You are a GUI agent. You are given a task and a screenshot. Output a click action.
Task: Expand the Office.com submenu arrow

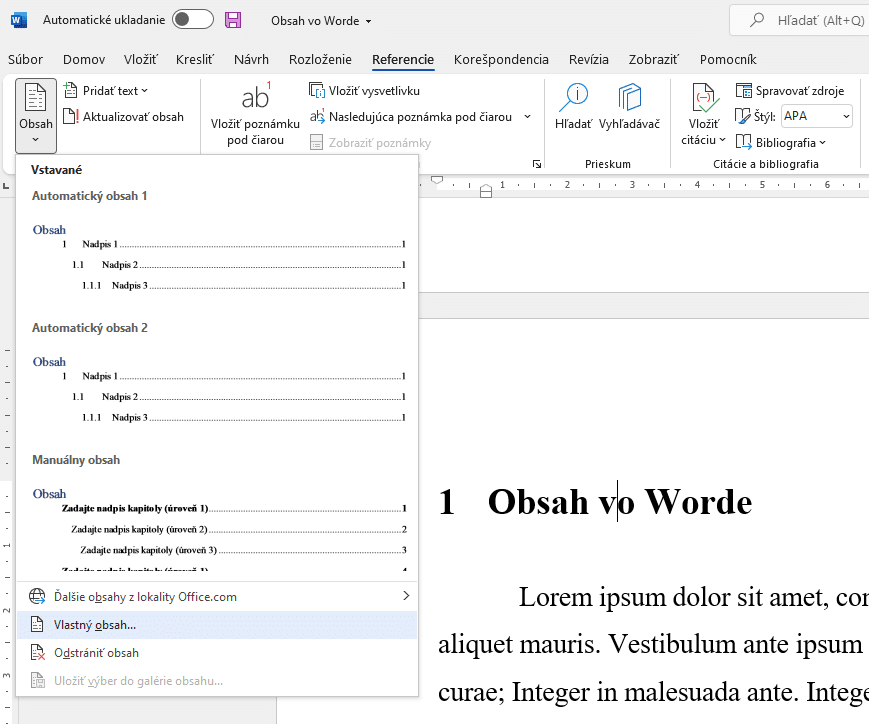[x=406, y=596]
